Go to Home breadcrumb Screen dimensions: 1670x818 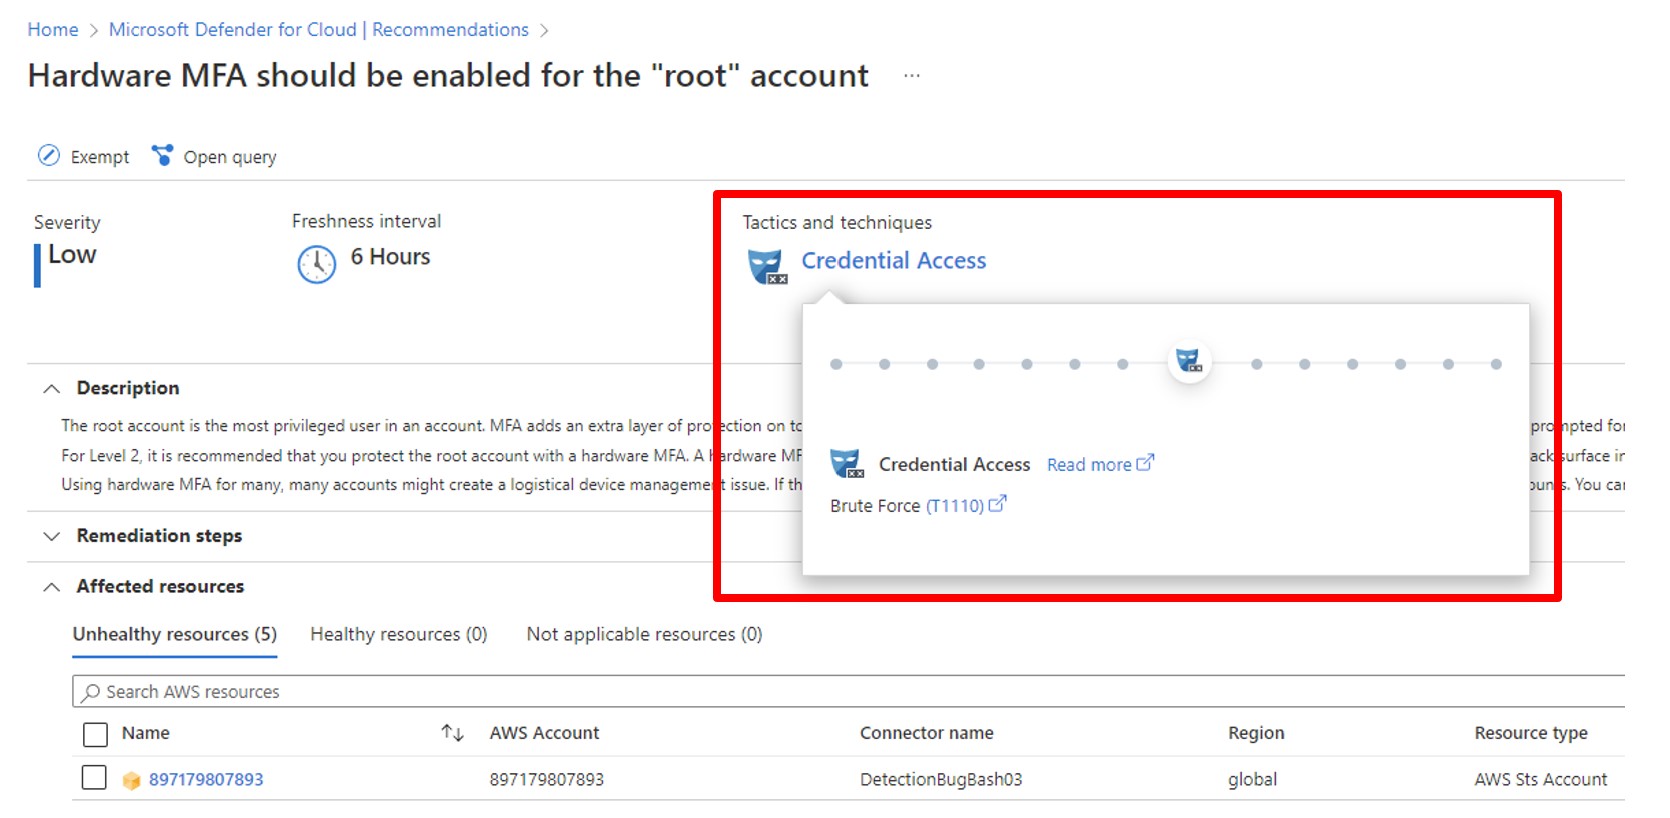53,30
